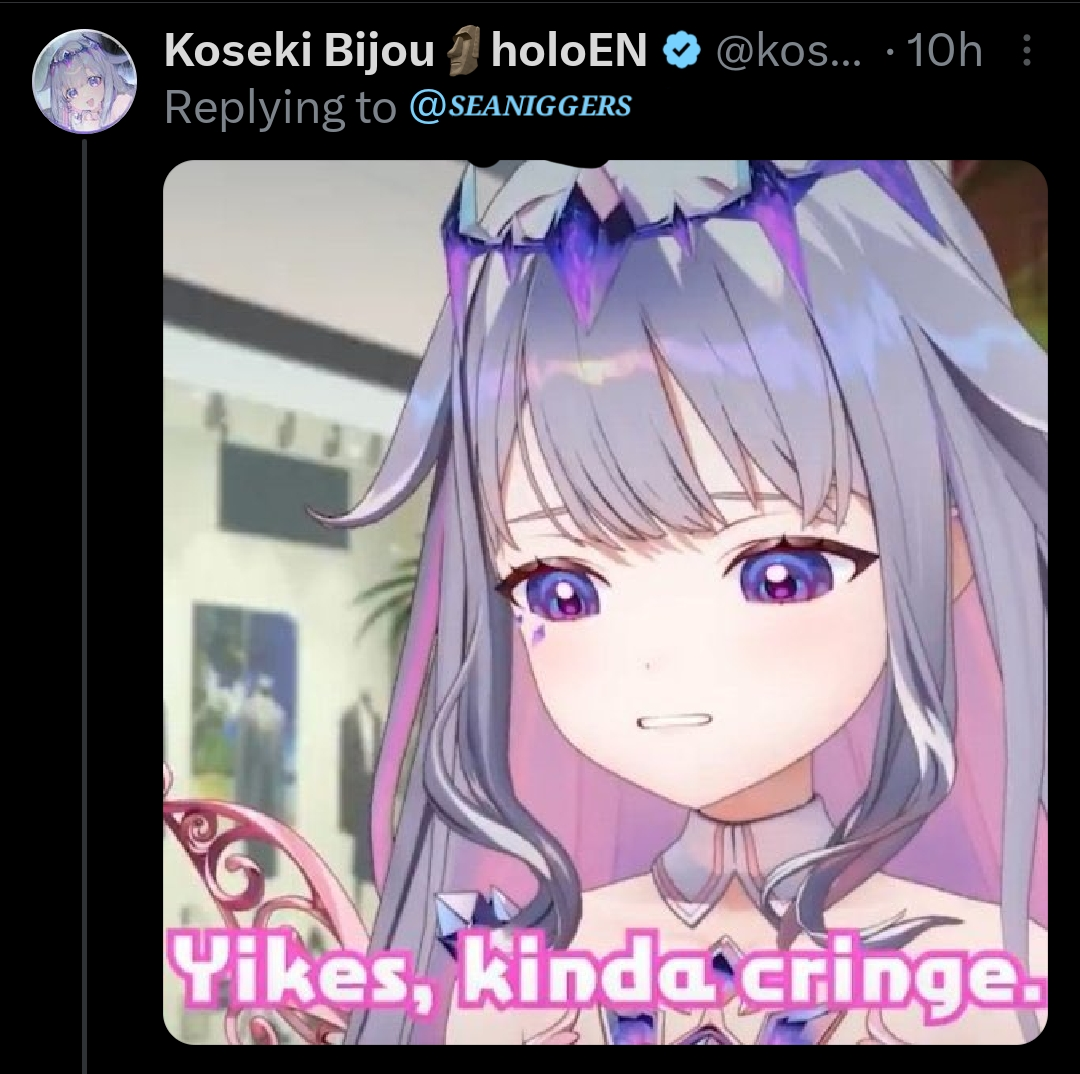Viewport: 1080px width, 1074px height.
Task: Click the gray Replying to label
Action: tap(281, 107)
